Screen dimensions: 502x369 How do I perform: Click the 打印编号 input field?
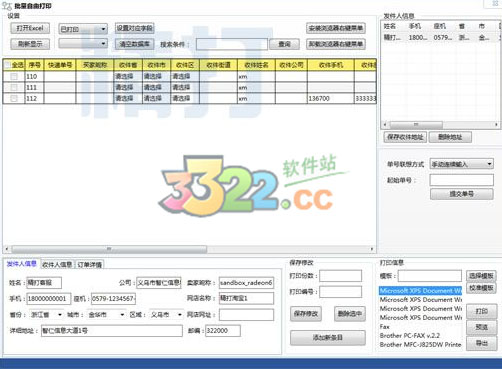[341, 292]
